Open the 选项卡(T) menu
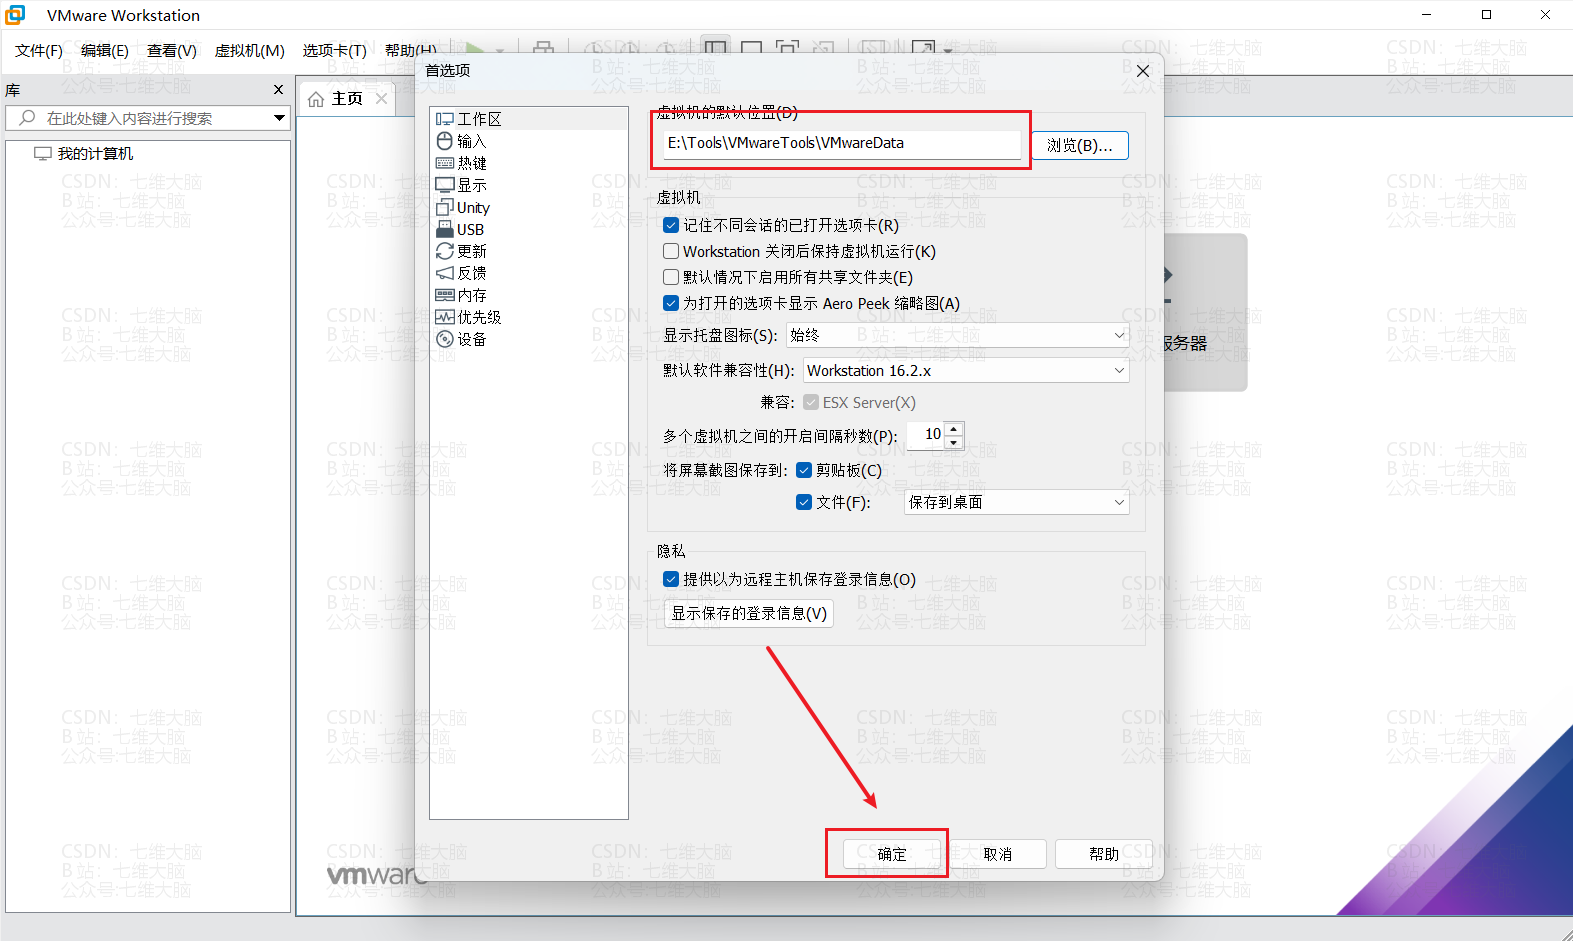Image resolution: width=1573 pixels, height=941 pixels. tap(335, 50)
